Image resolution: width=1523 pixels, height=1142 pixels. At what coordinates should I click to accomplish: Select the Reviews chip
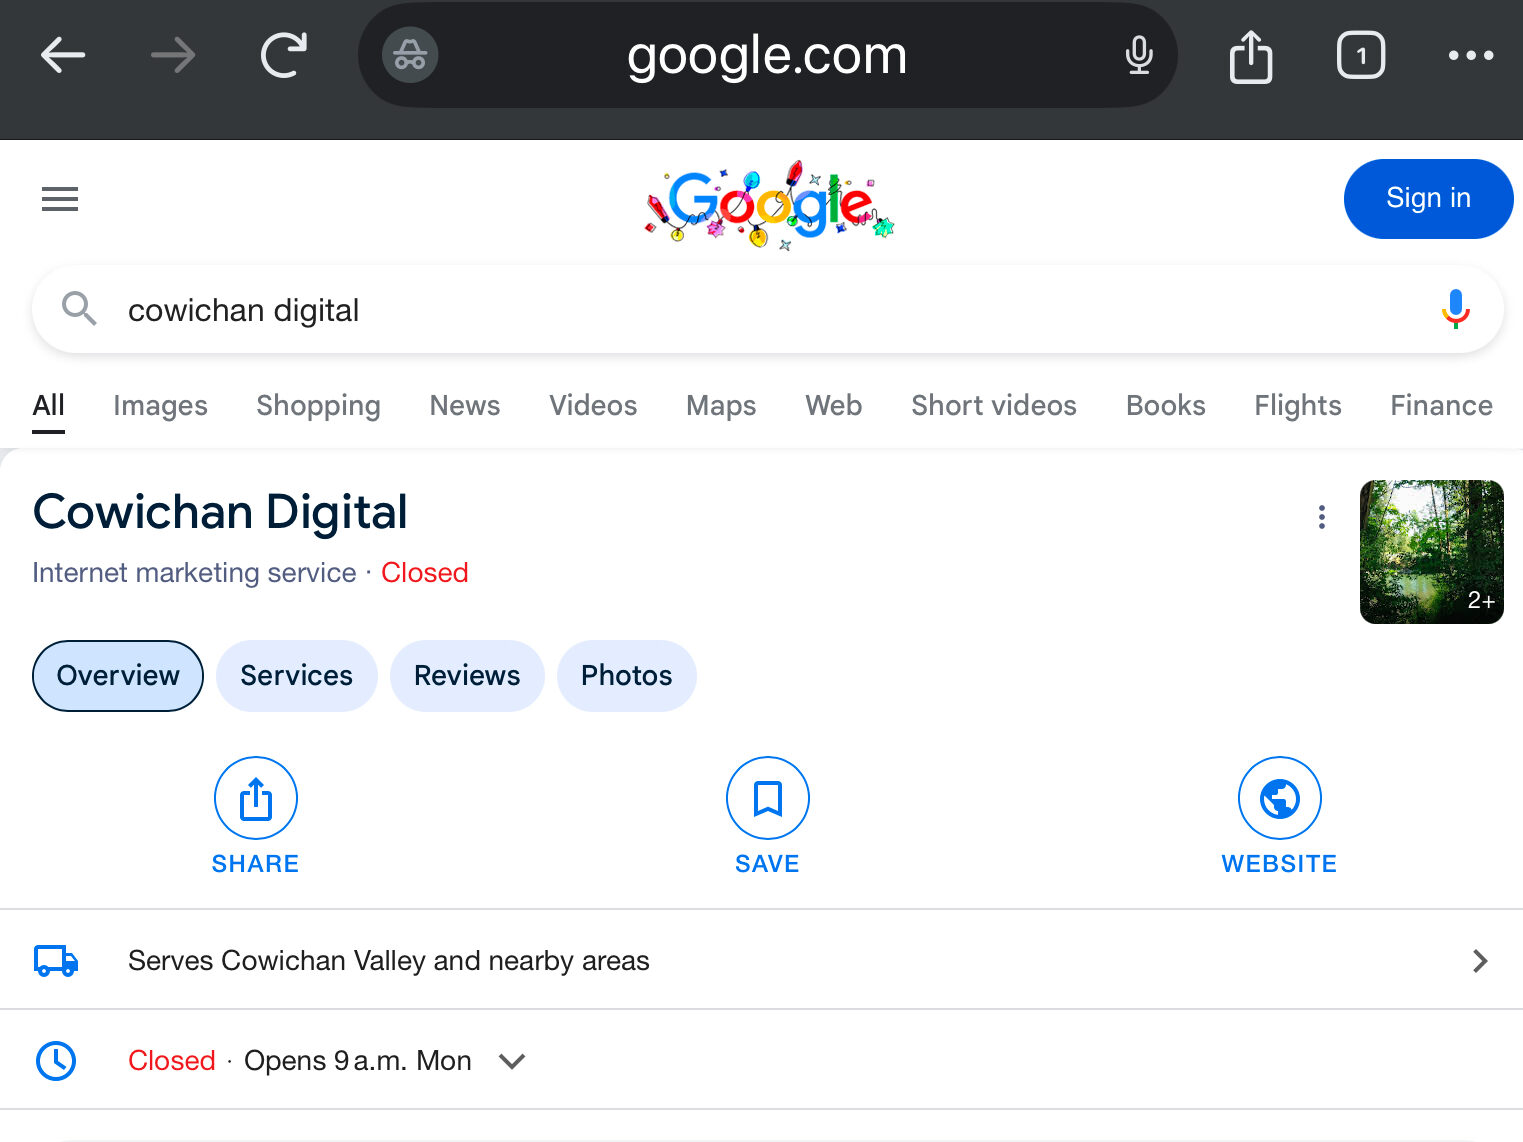coord(467,676)
